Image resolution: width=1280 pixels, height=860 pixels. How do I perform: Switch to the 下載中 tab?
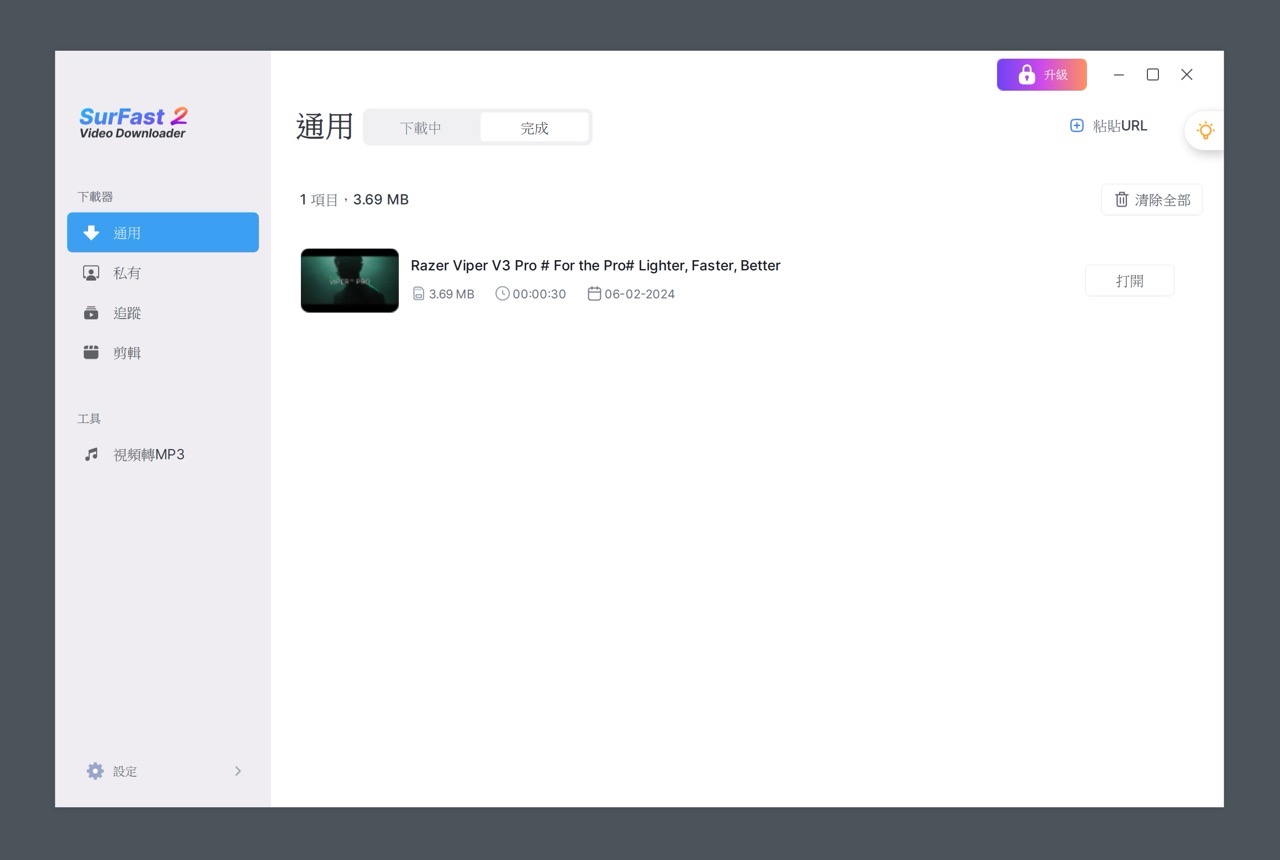tap(421, 127)
